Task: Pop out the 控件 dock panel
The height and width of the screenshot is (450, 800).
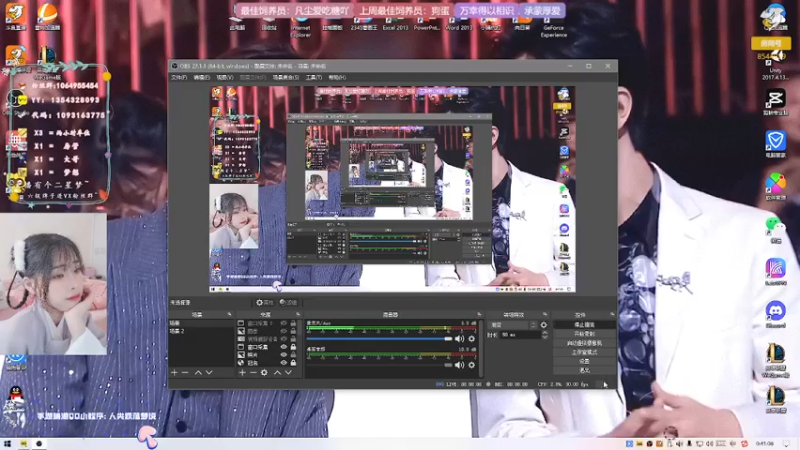Action: 612,314
